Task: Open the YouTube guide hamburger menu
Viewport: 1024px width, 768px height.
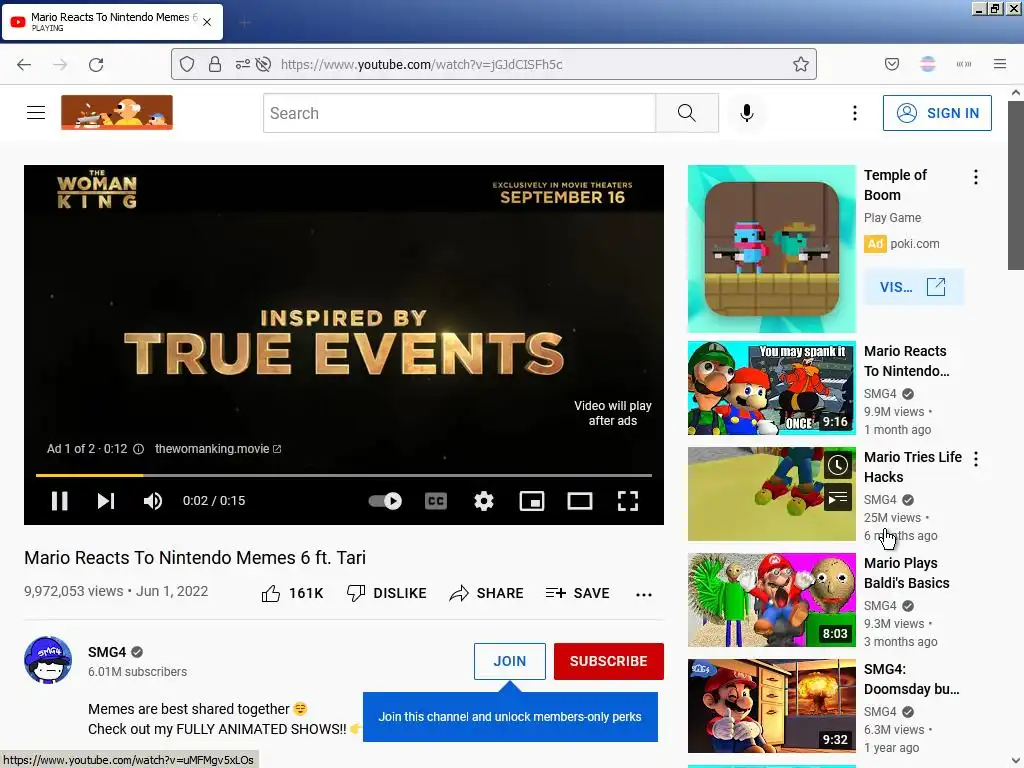Action: tap(36, 113)
